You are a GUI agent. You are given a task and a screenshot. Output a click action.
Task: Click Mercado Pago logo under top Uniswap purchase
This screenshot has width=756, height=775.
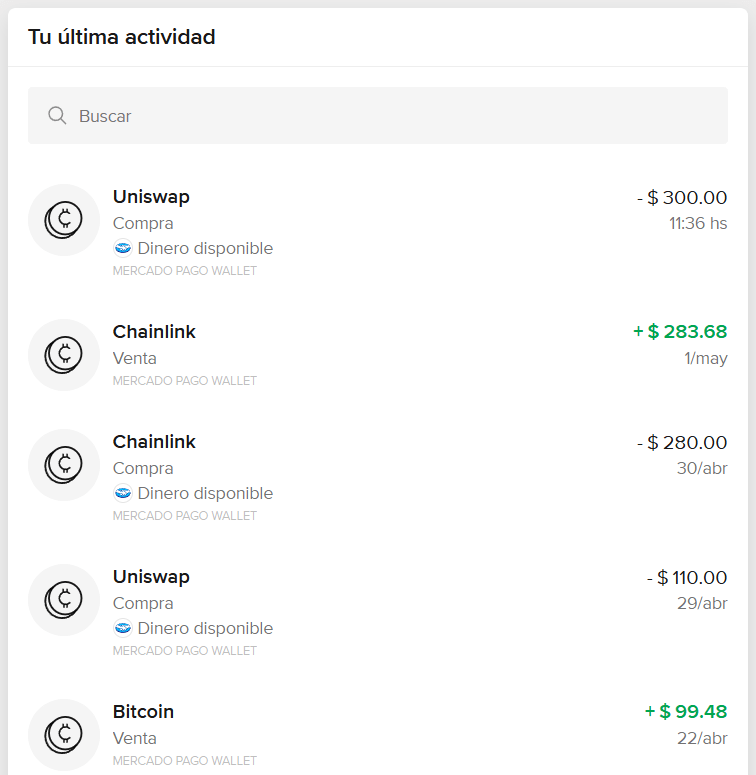(x=123, y=249)
